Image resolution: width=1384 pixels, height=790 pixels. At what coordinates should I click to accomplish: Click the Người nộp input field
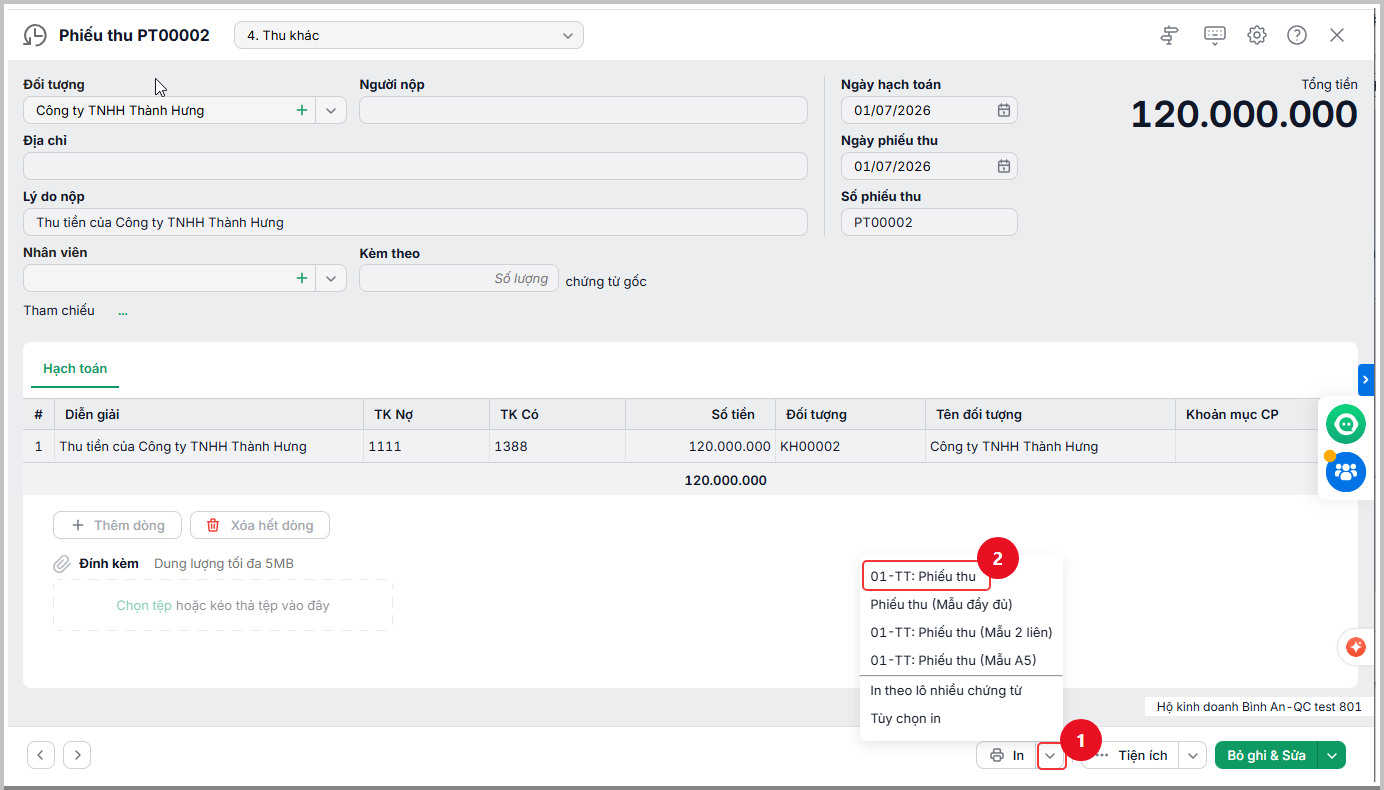click(583, 110)
